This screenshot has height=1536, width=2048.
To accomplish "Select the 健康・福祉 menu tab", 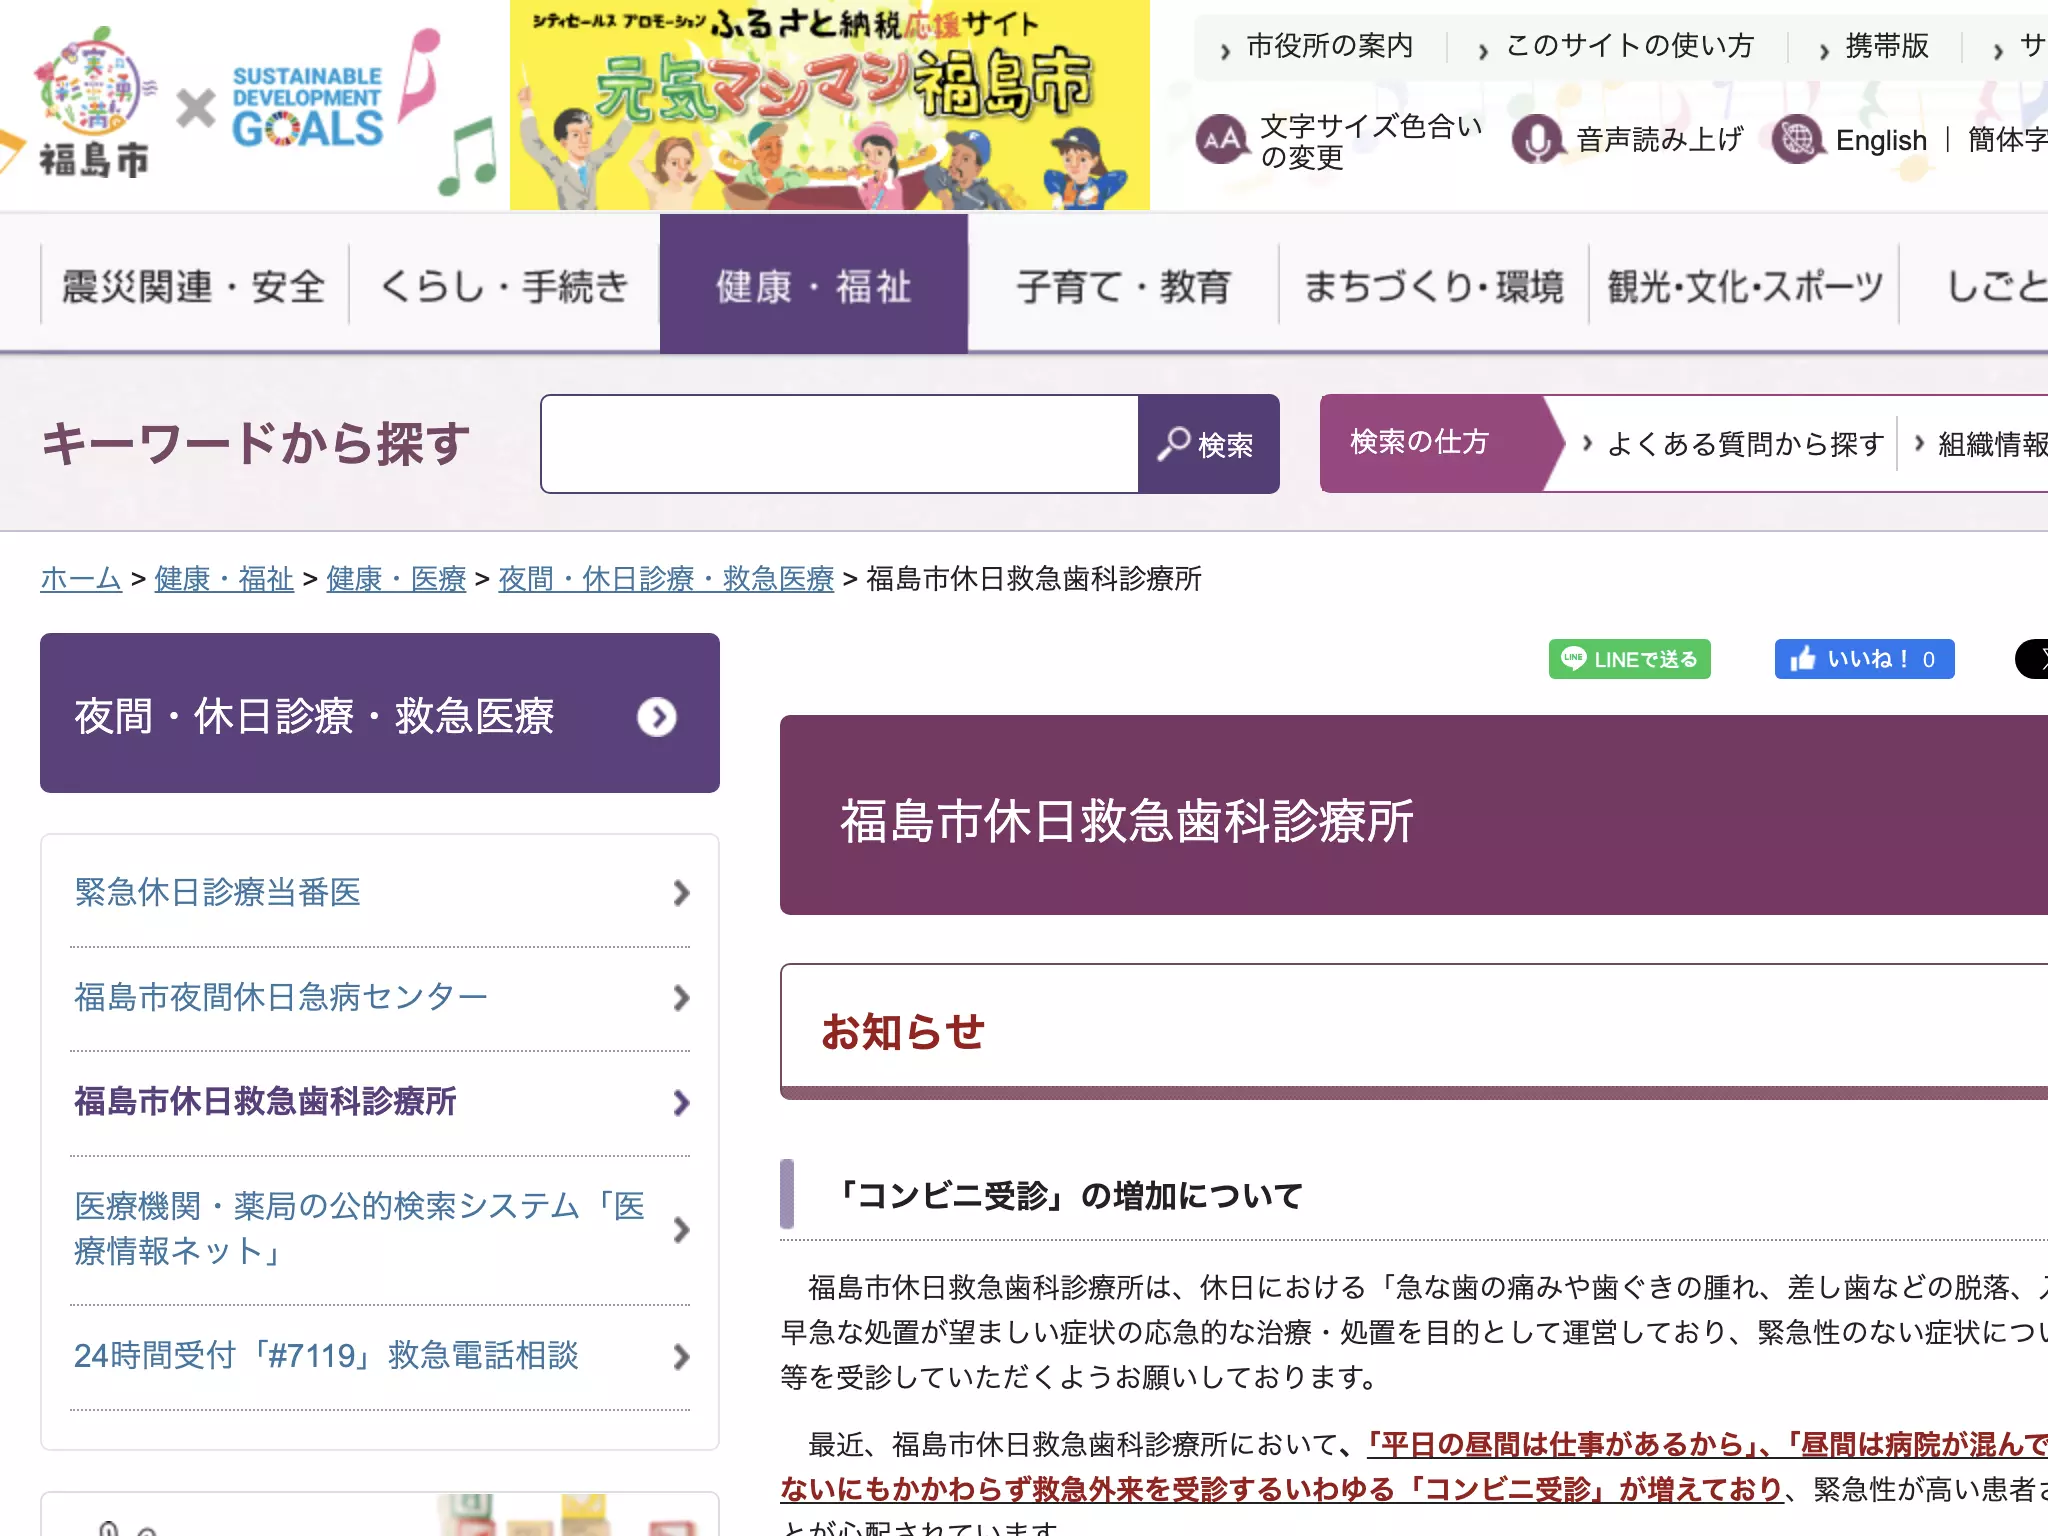I will pyautogui.click(x=813, y=284).
